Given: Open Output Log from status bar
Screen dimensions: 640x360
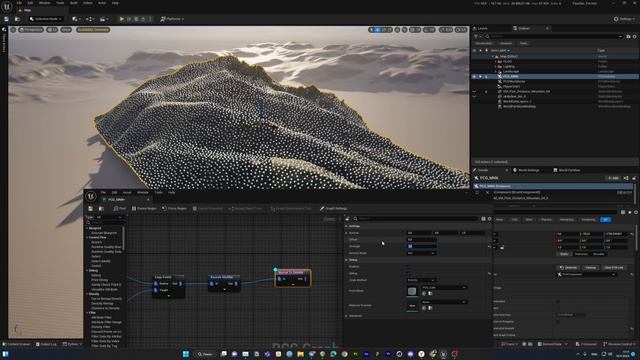Looking at the screenshot, I should 46,344.
